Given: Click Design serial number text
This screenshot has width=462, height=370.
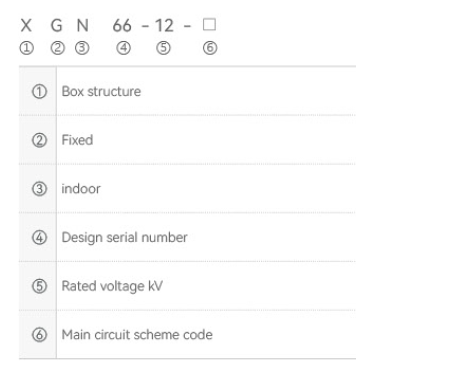Looking at the screenshot, I should (x=124, y=238).
